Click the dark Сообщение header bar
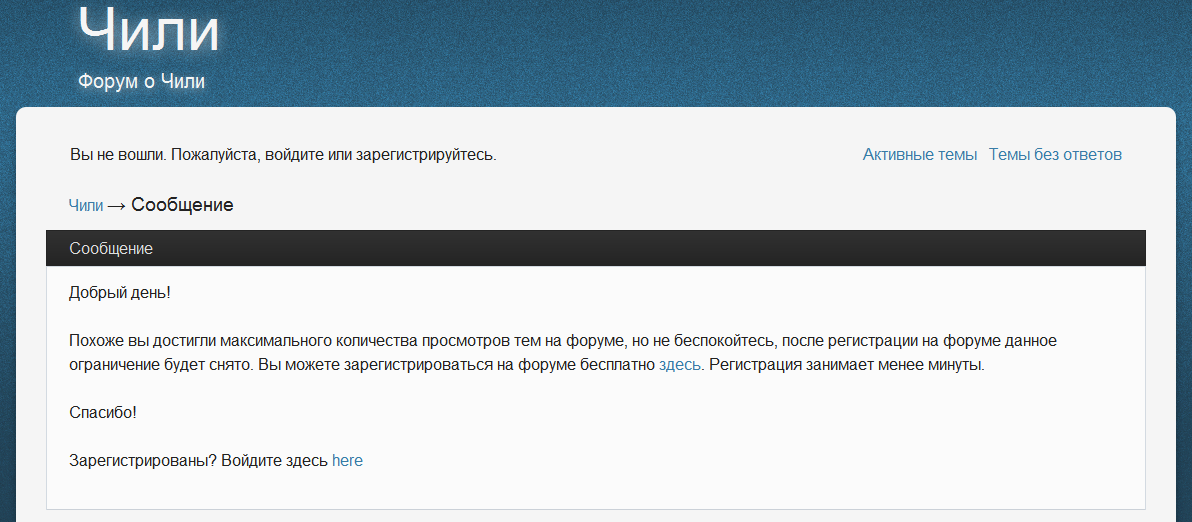This screenshot has width=1192, height=522. click(595, 248)
